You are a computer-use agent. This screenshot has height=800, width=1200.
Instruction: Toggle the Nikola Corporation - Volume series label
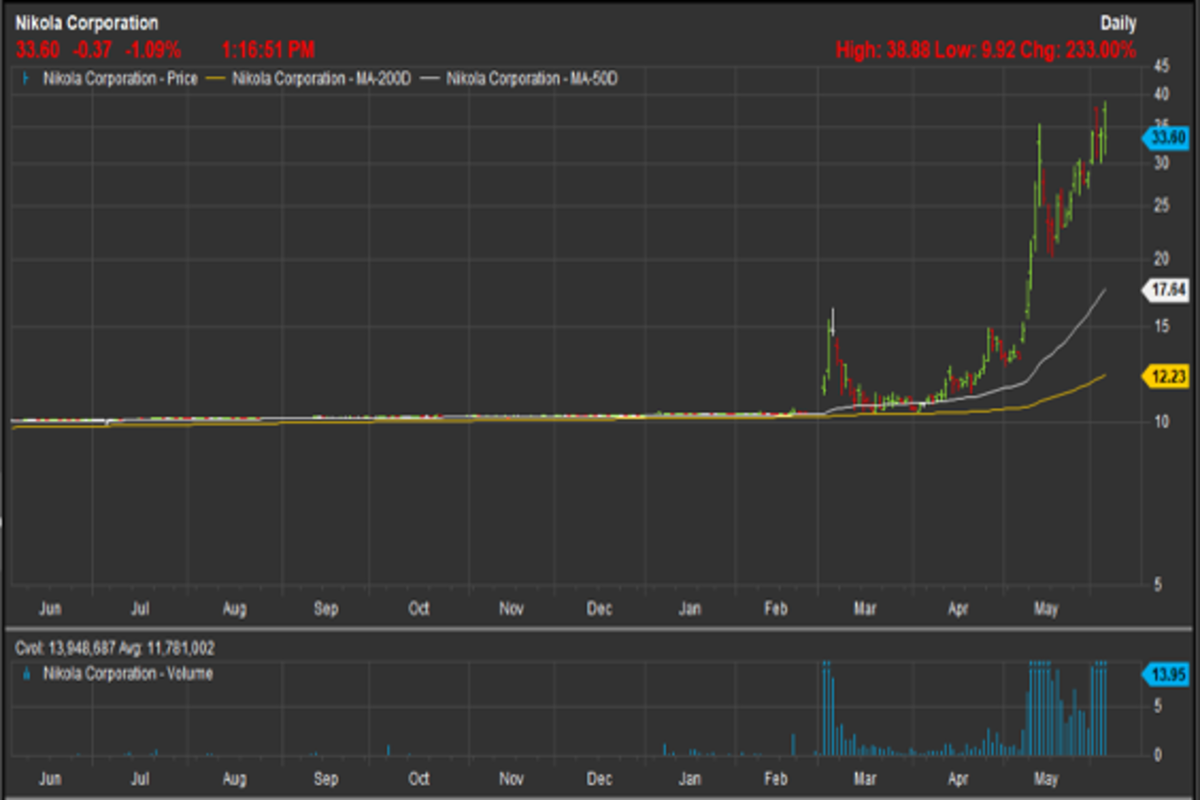(x=128, y=674)
